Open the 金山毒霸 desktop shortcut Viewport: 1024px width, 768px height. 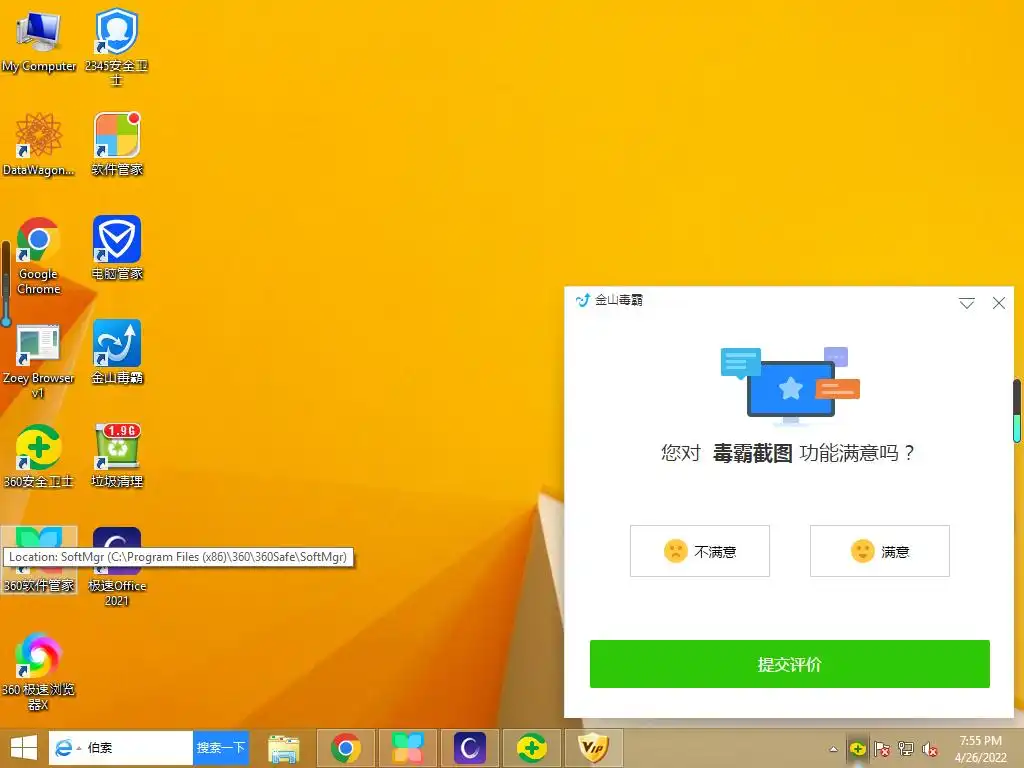click(116, 351)
